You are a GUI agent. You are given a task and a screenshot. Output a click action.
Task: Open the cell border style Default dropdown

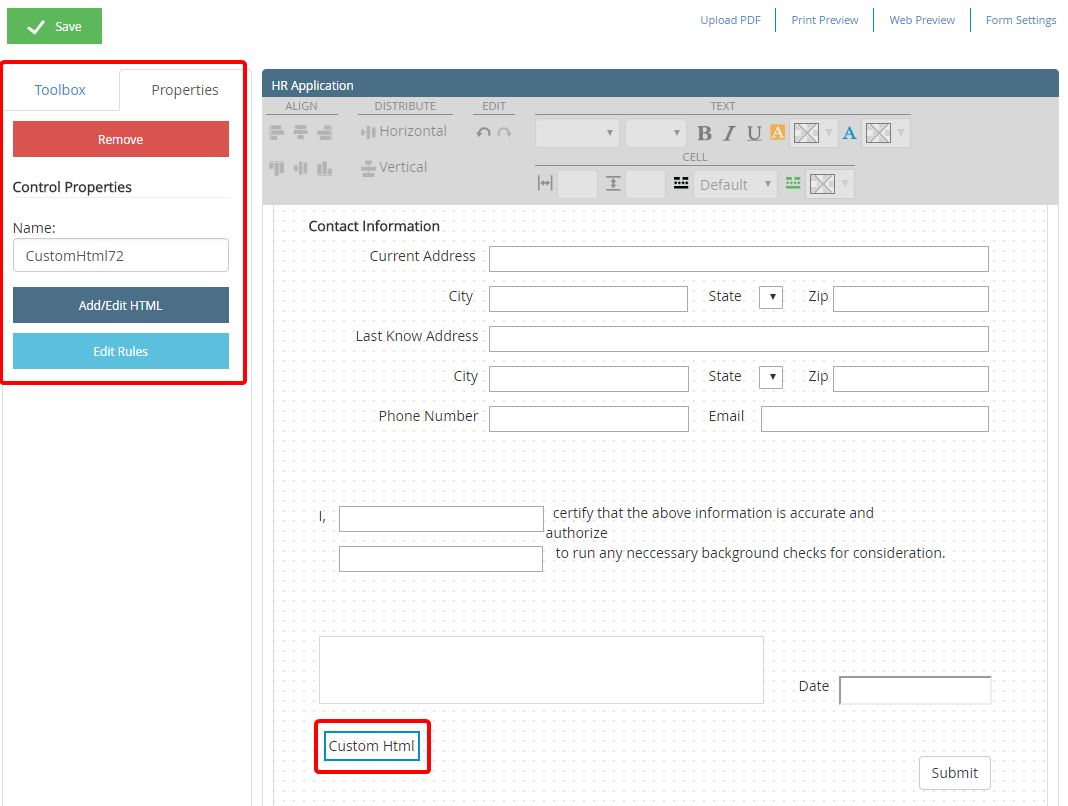pos(736,184)
